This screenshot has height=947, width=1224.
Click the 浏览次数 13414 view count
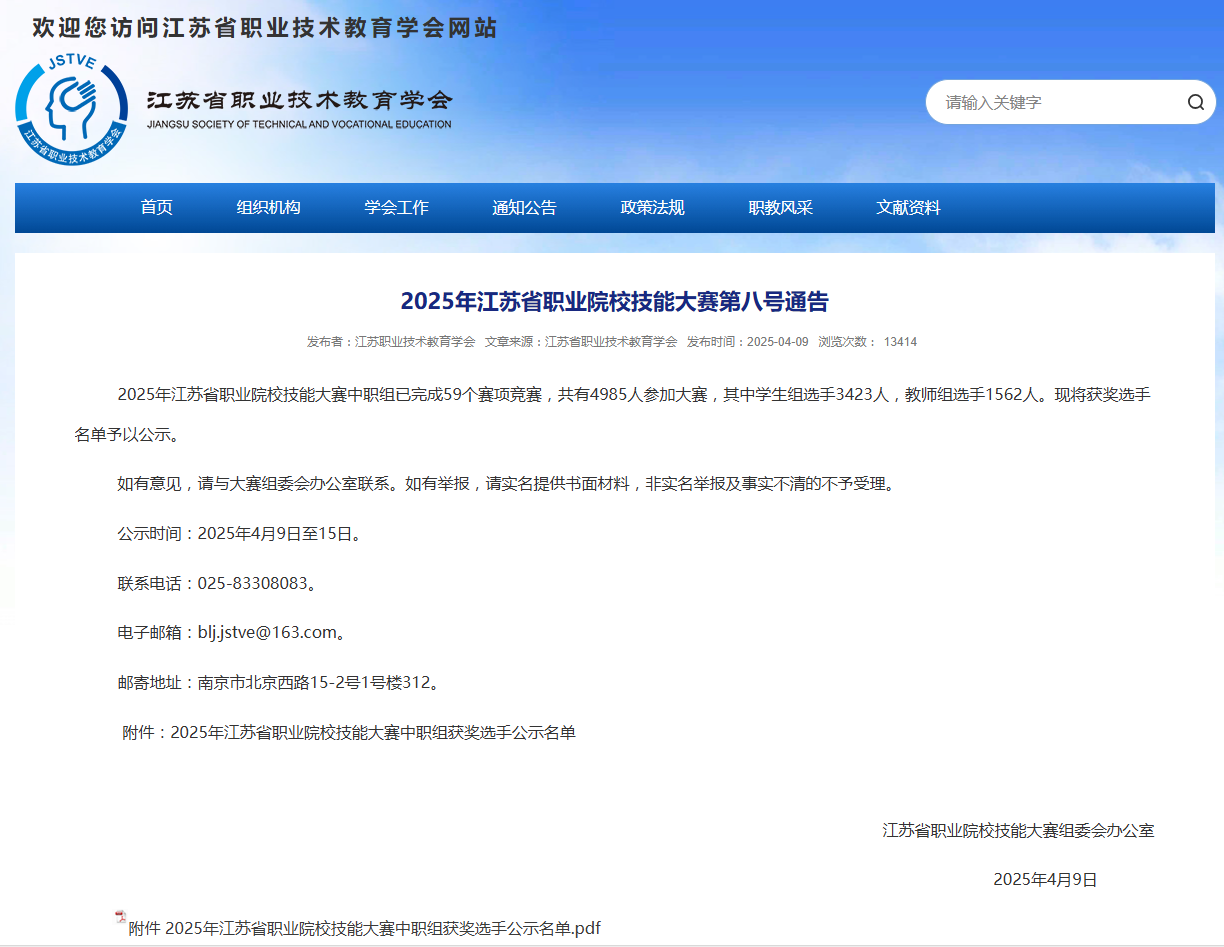867,342
